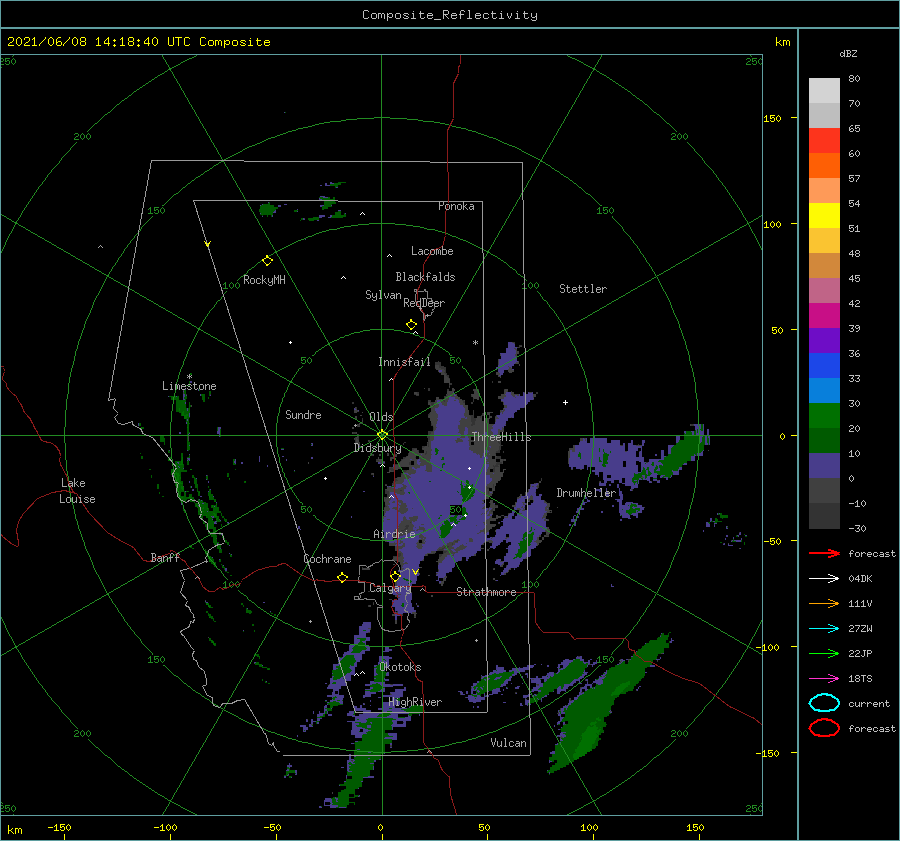
Task: Click the dBZ legend heading
Action: coord(848,53)
